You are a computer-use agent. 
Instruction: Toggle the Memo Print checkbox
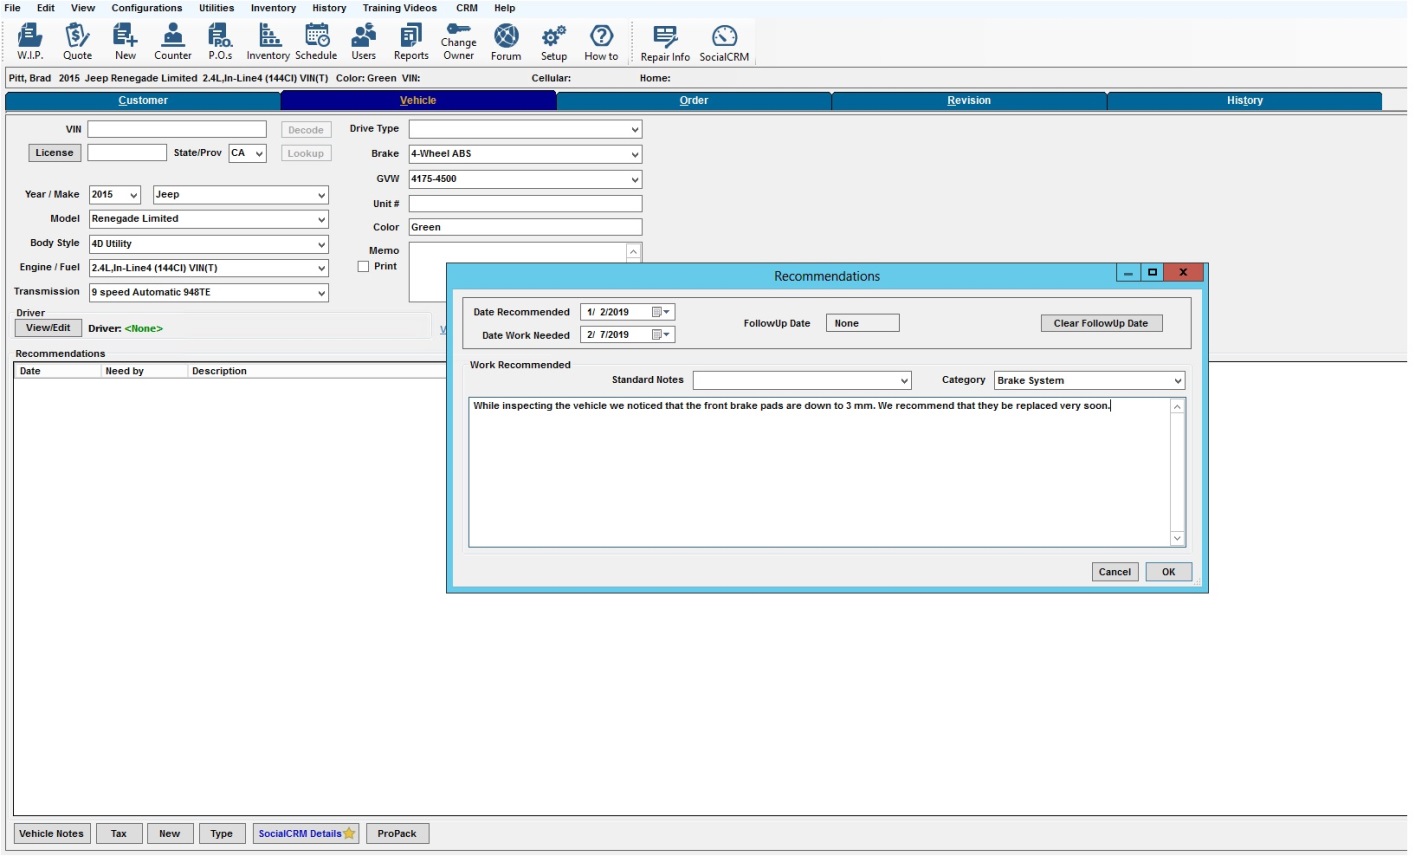pos(363,267)
